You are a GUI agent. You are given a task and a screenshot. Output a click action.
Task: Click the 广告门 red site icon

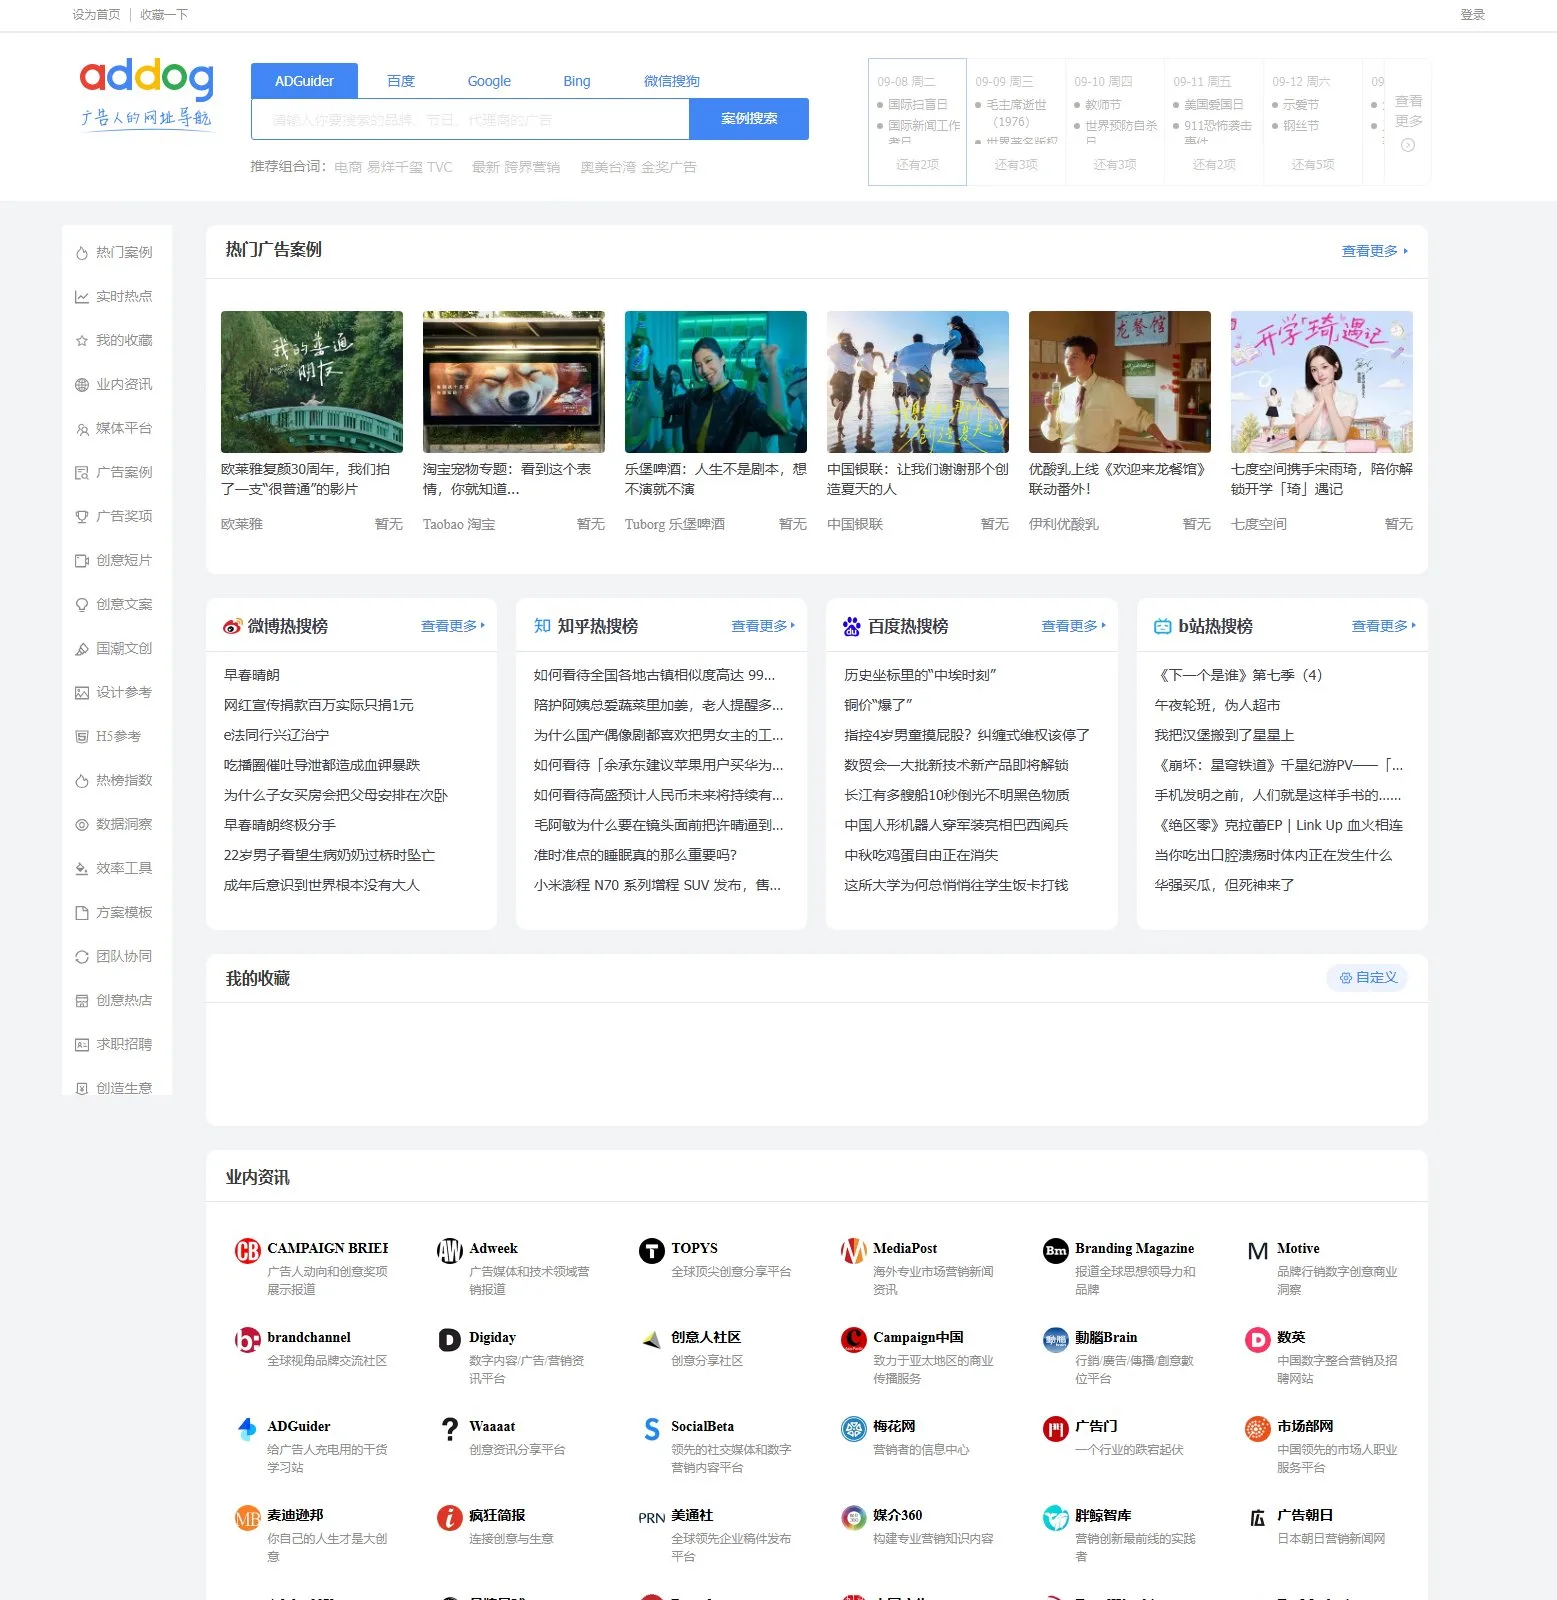(x=1056, y=1429)
